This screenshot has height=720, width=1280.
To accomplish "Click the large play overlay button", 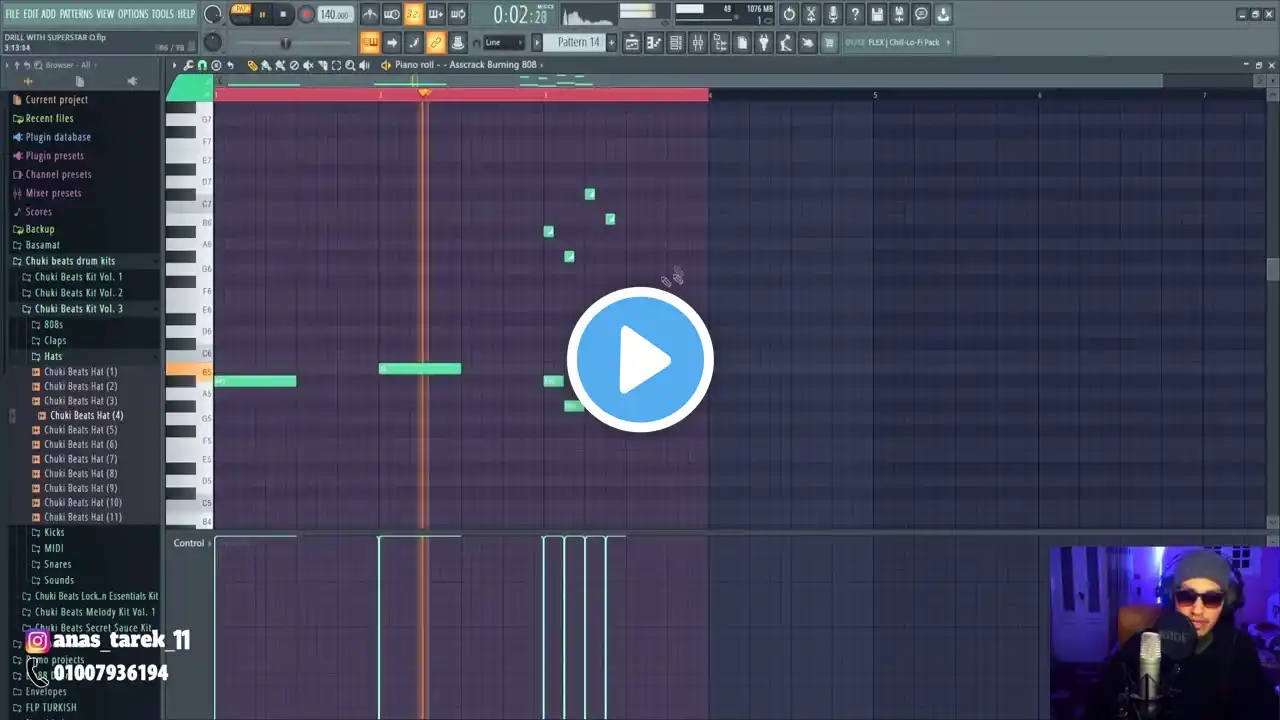I will tap(640, 359).
